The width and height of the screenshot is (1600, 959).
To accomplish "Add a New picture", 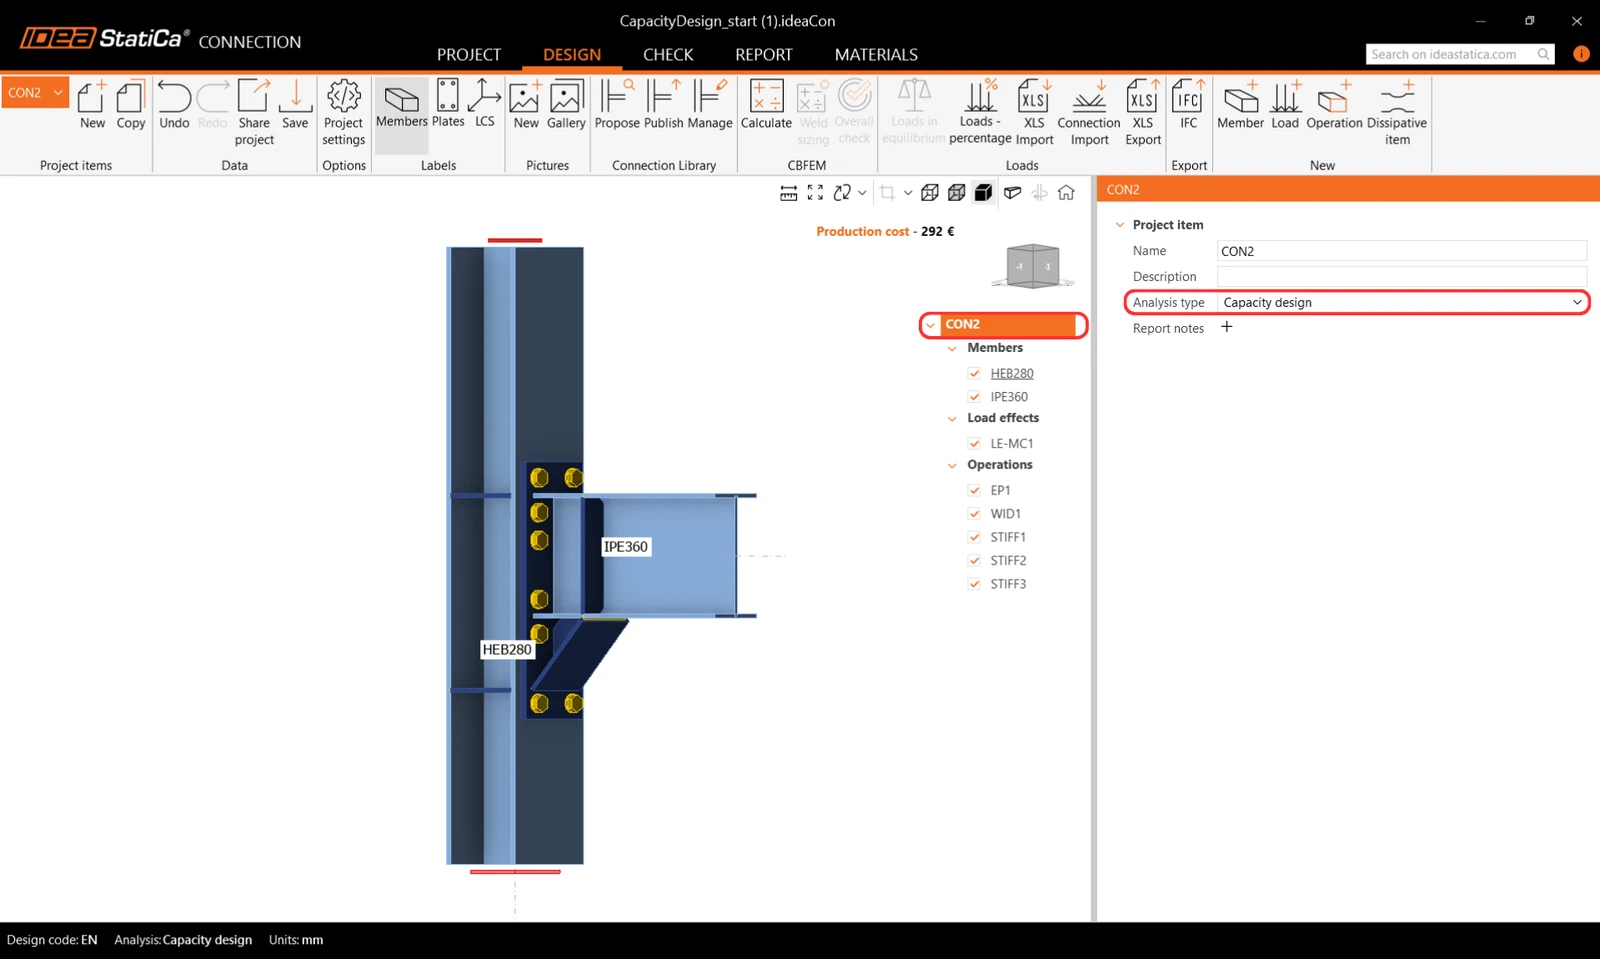I will coord(526,105).
